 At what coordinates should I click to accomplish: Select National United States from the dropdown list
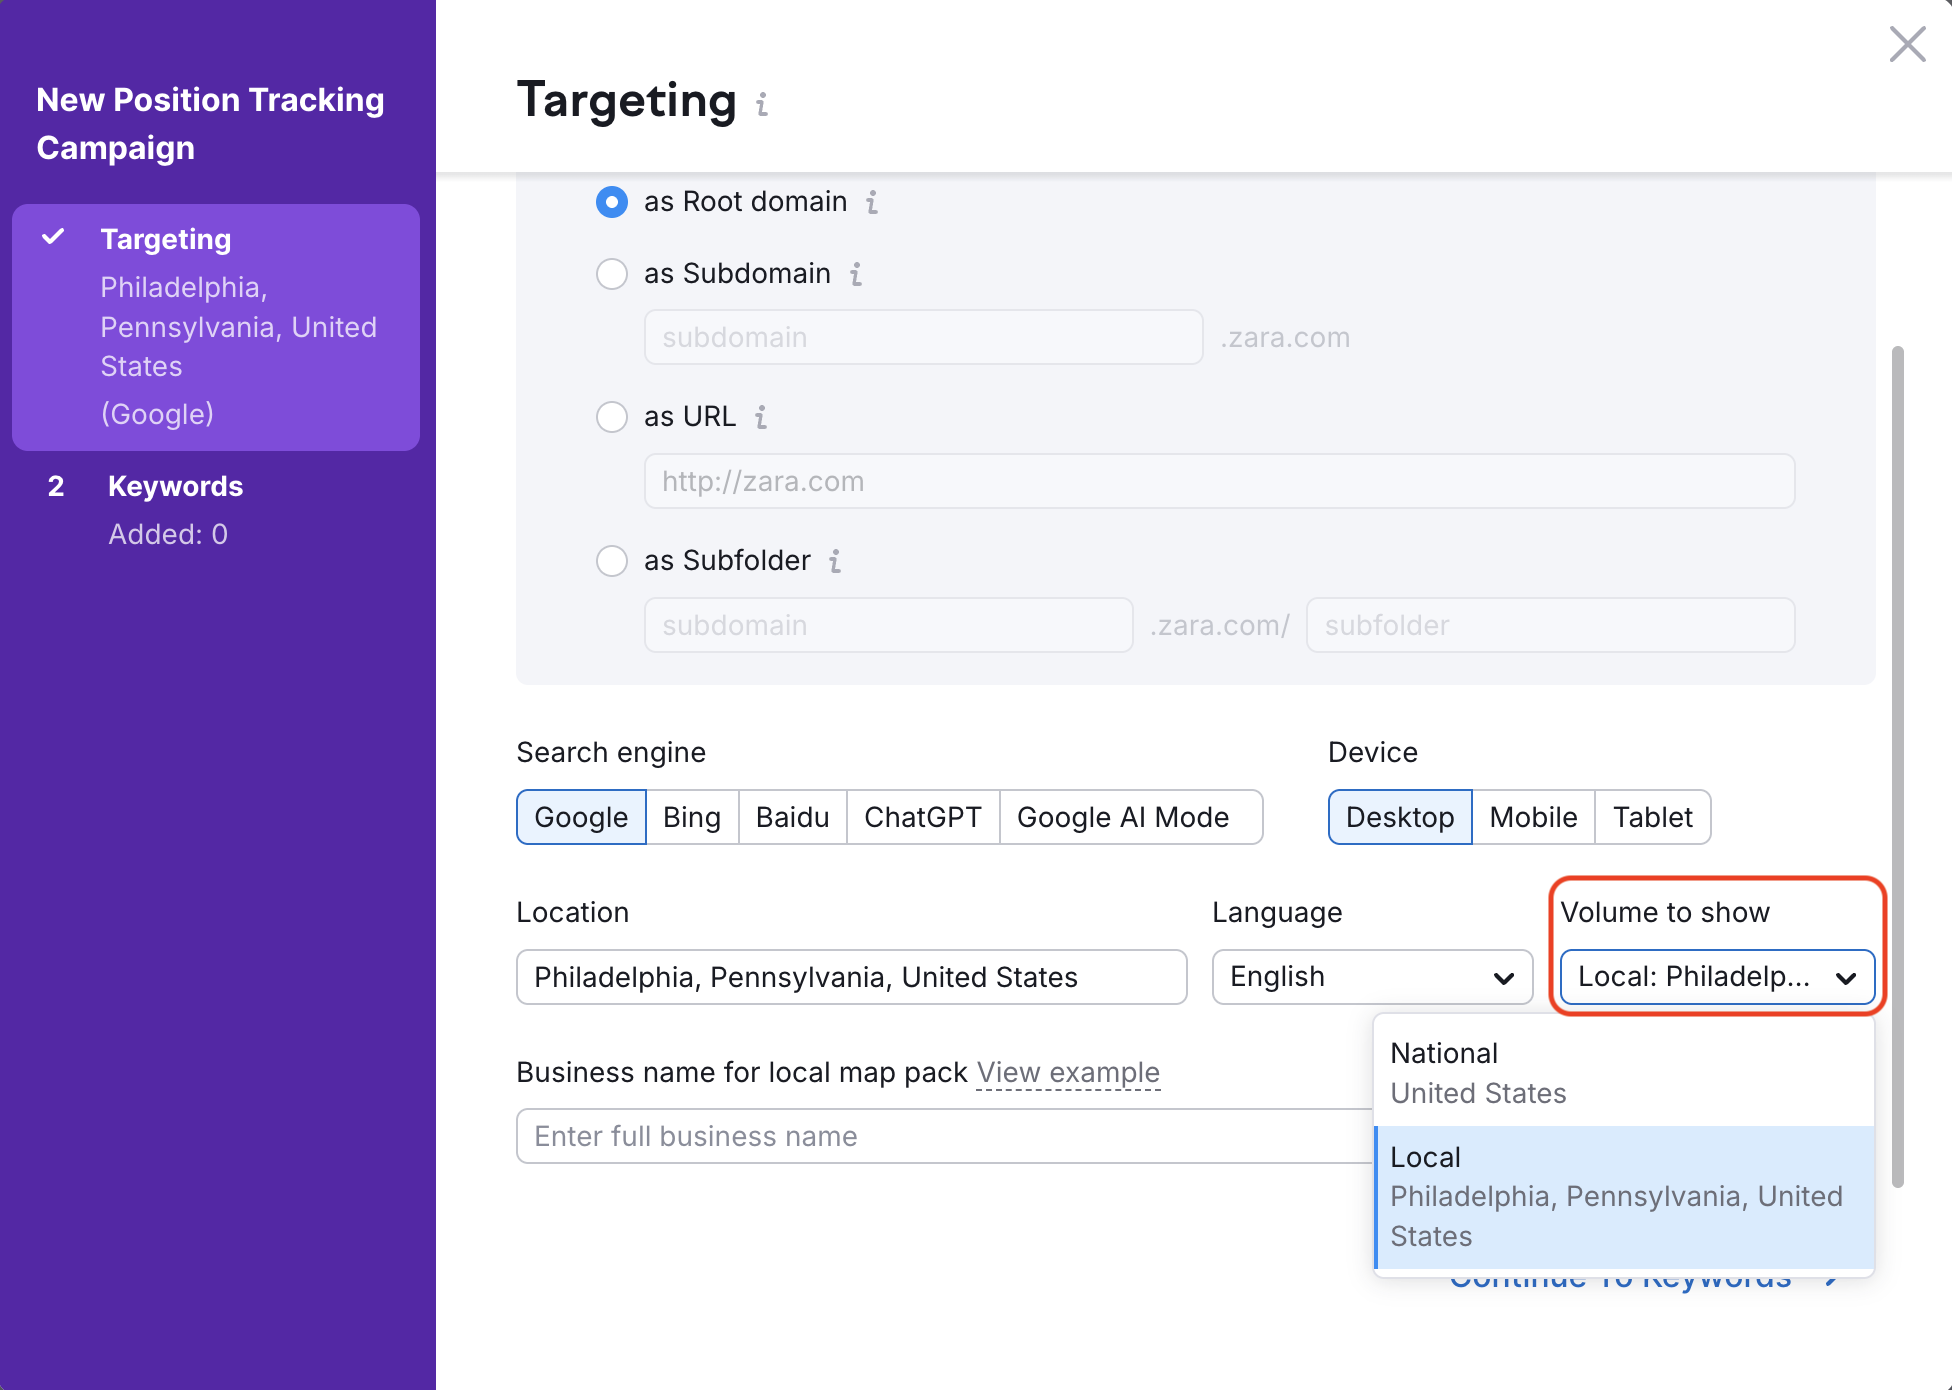coord(1620,1072)
